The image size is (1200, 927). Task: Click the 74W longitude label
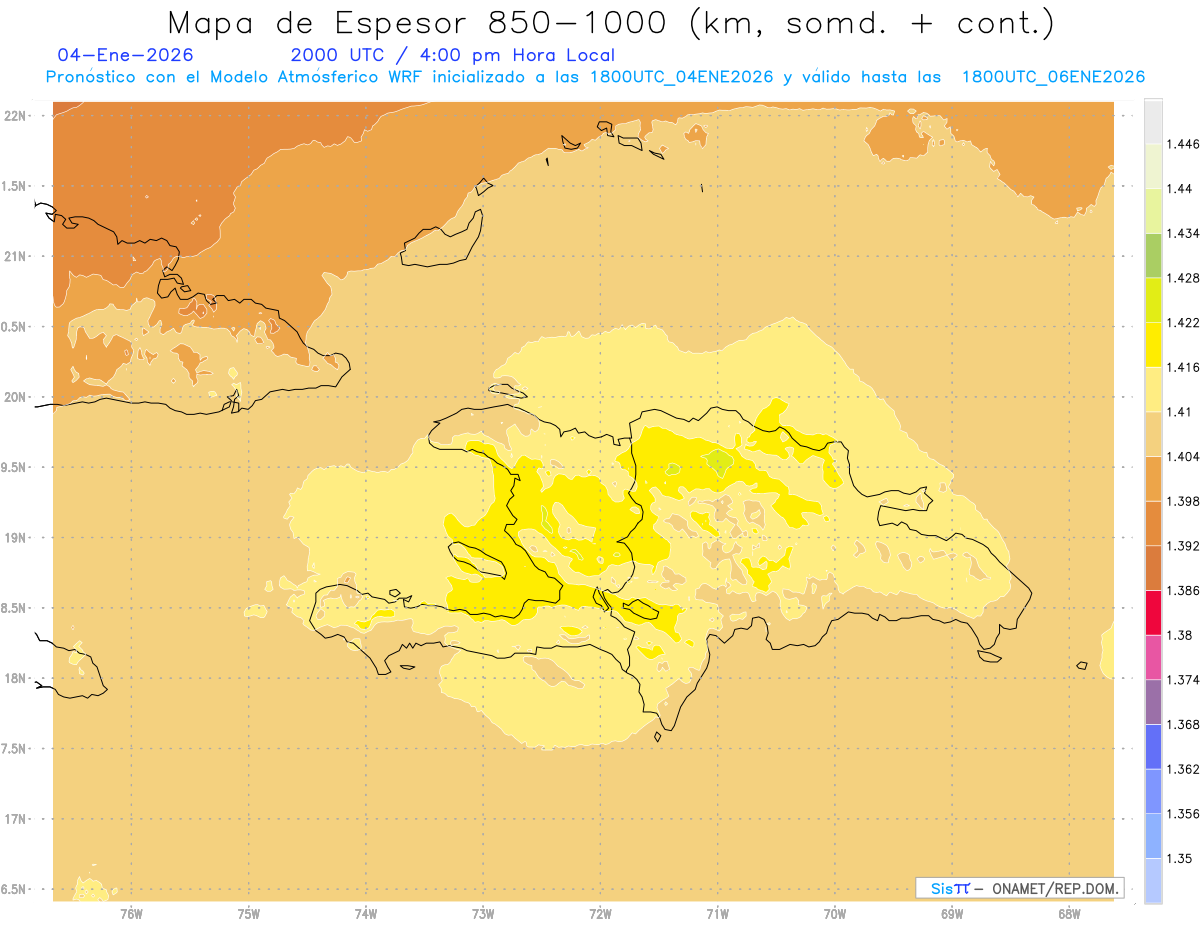click(x=365, y=913)
